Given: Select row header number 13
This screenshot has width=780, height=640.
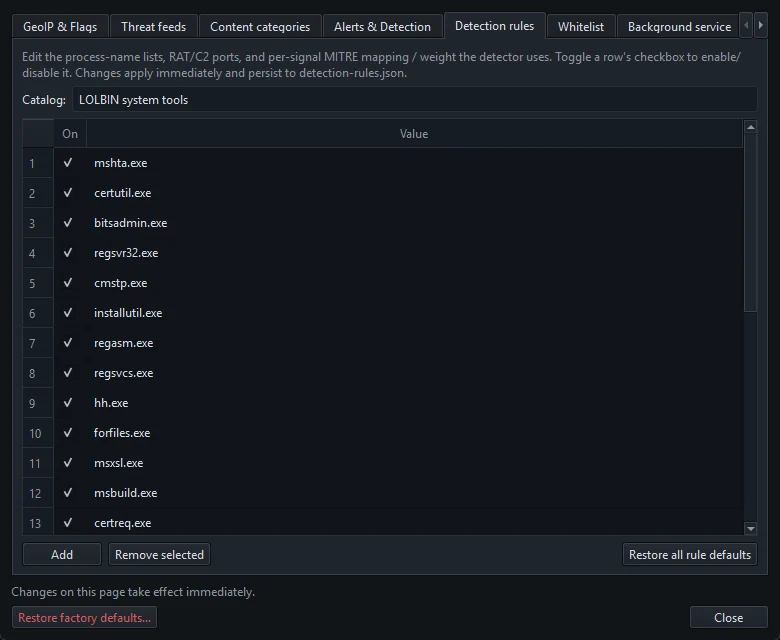Looking at the screenshot, I should 38,522.
